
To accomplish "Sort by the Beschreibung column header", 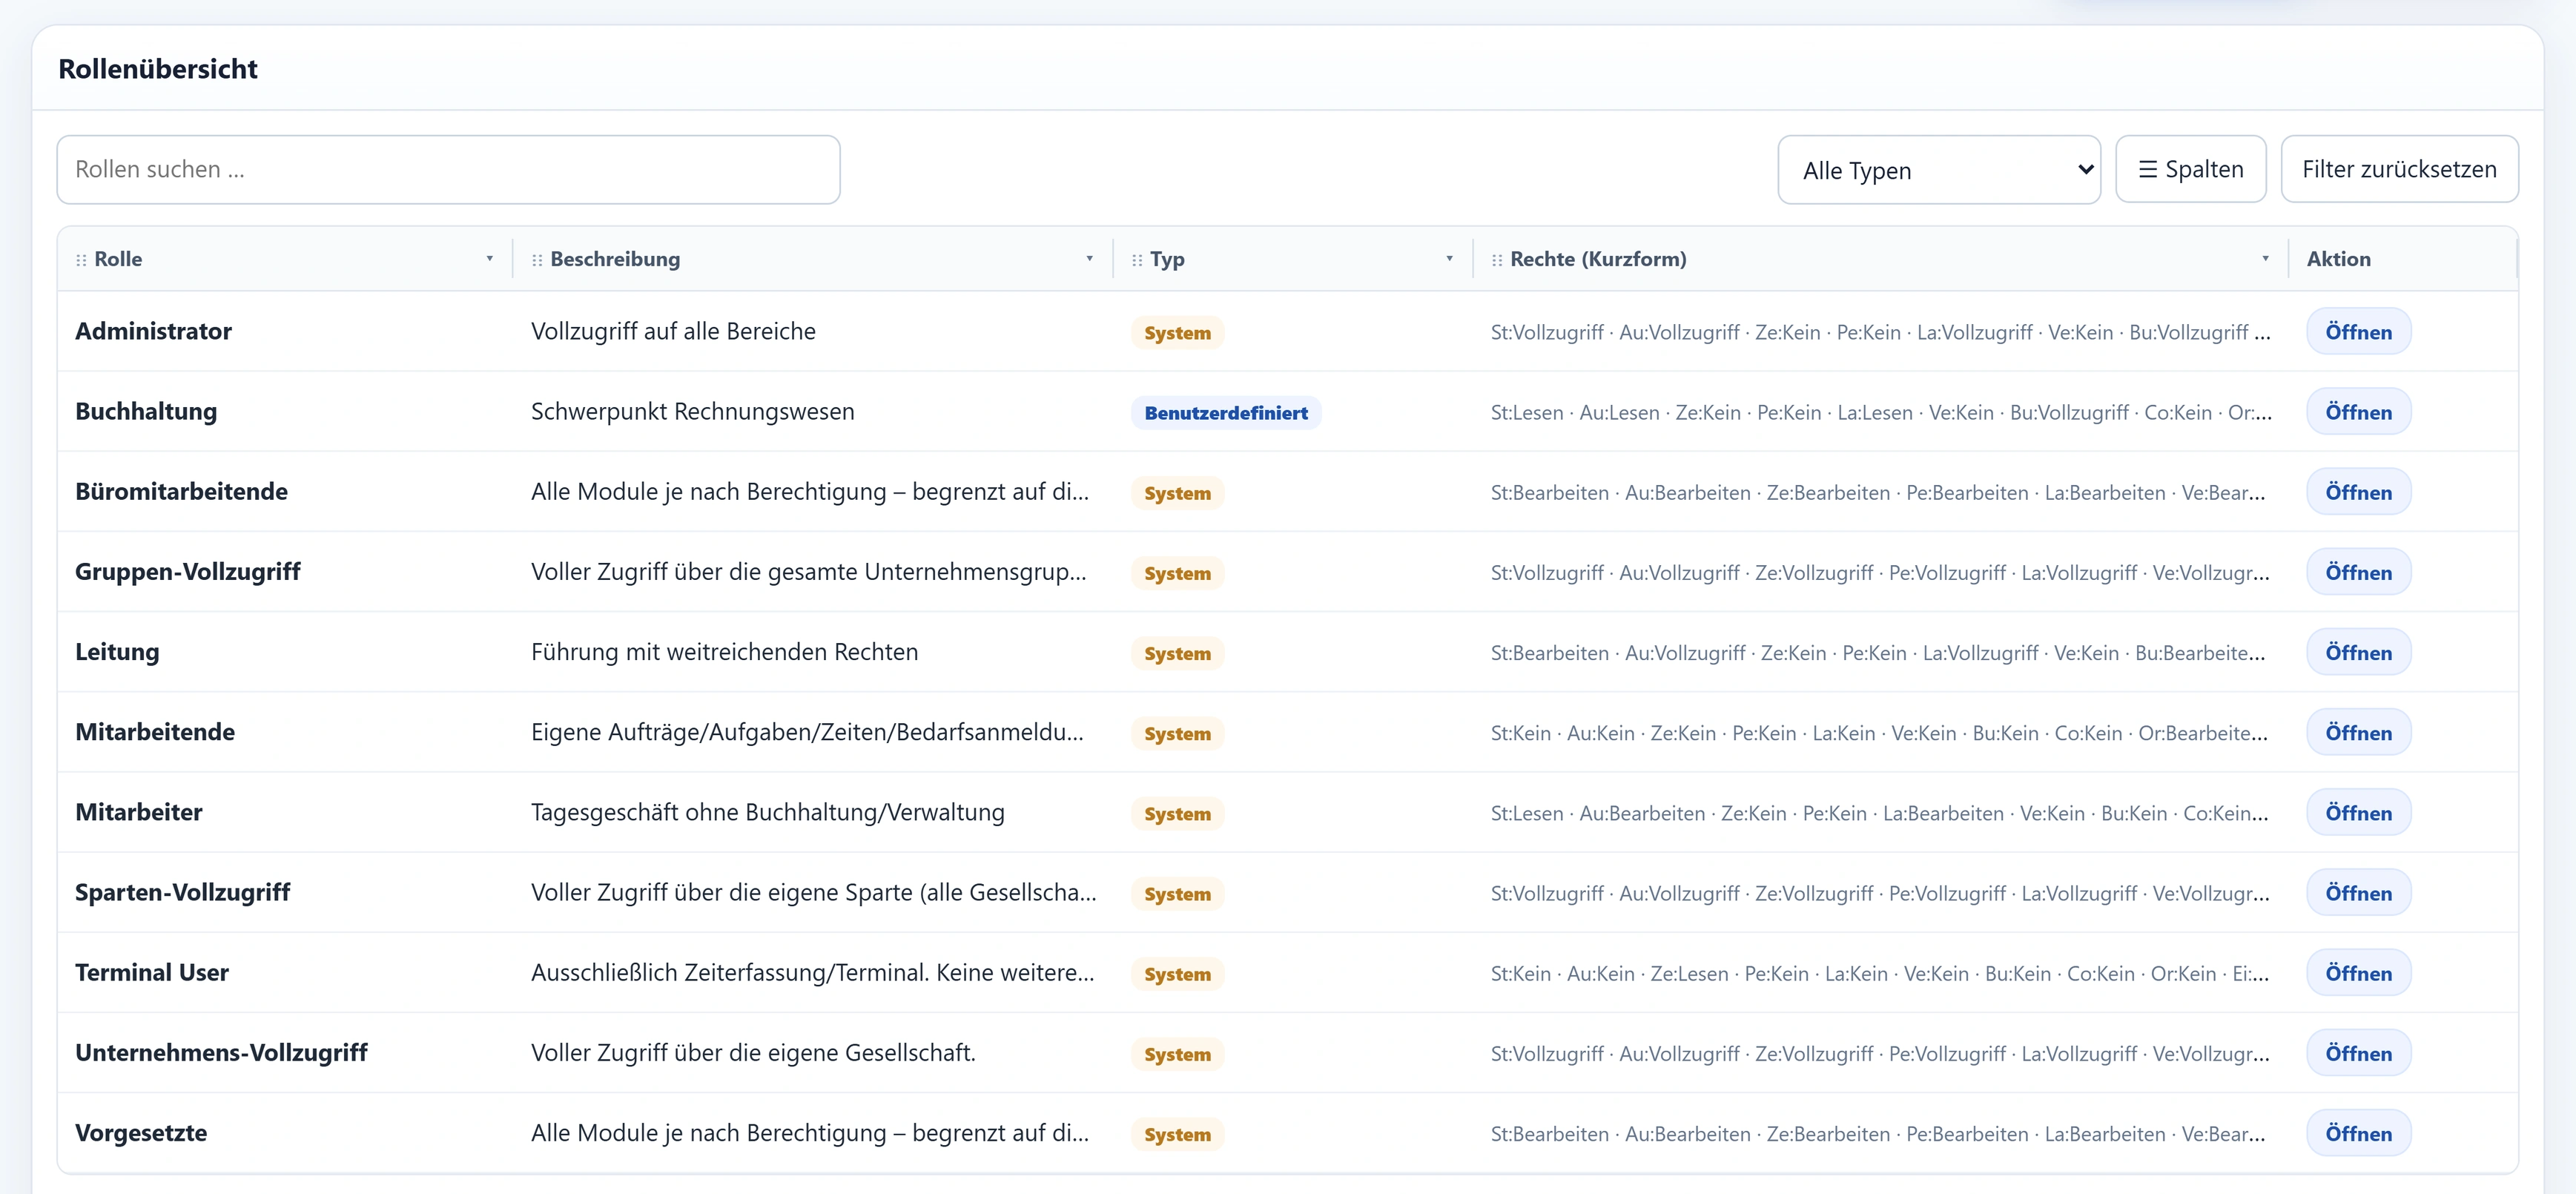I will (x=615, y=259).
